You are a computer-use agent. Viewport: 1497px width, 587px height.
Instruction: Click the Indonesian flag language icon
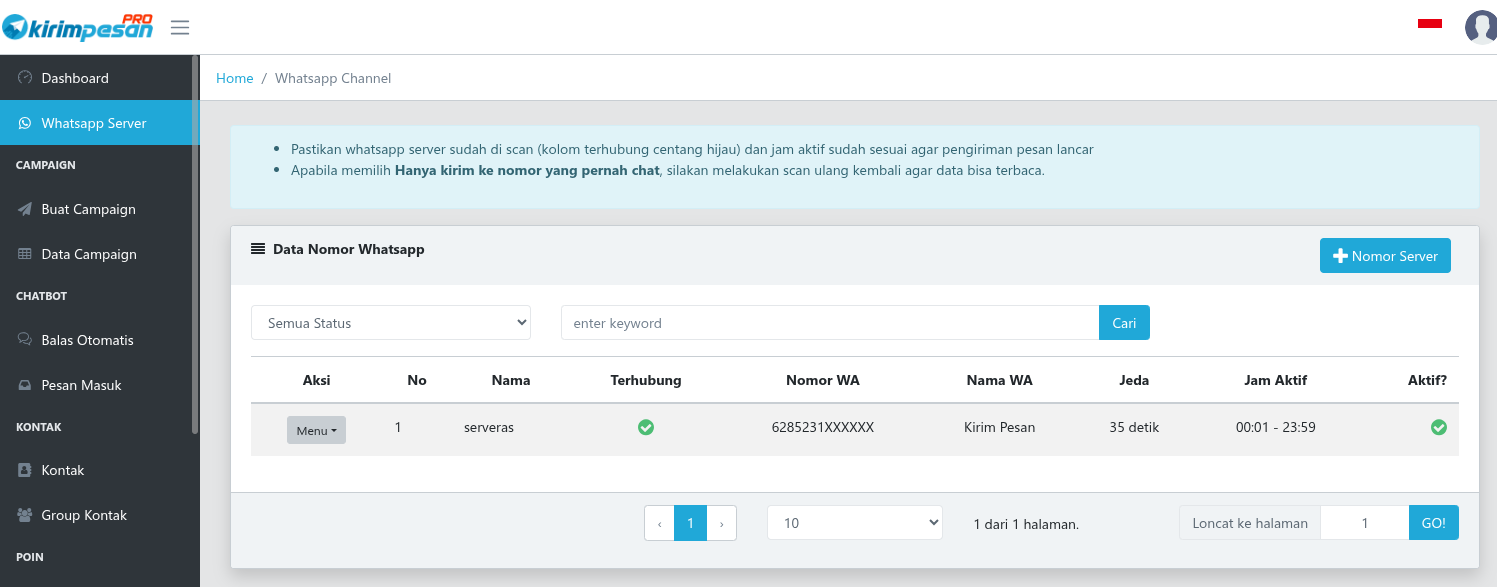(x=1429, y=23)
